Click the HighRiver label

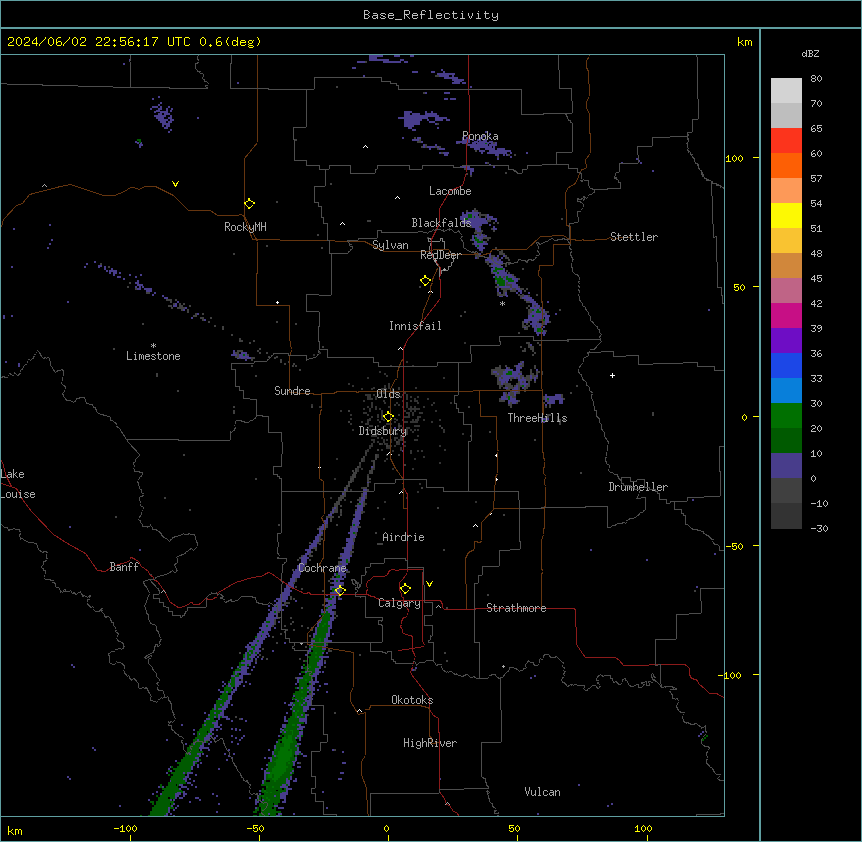coord(430,743)
